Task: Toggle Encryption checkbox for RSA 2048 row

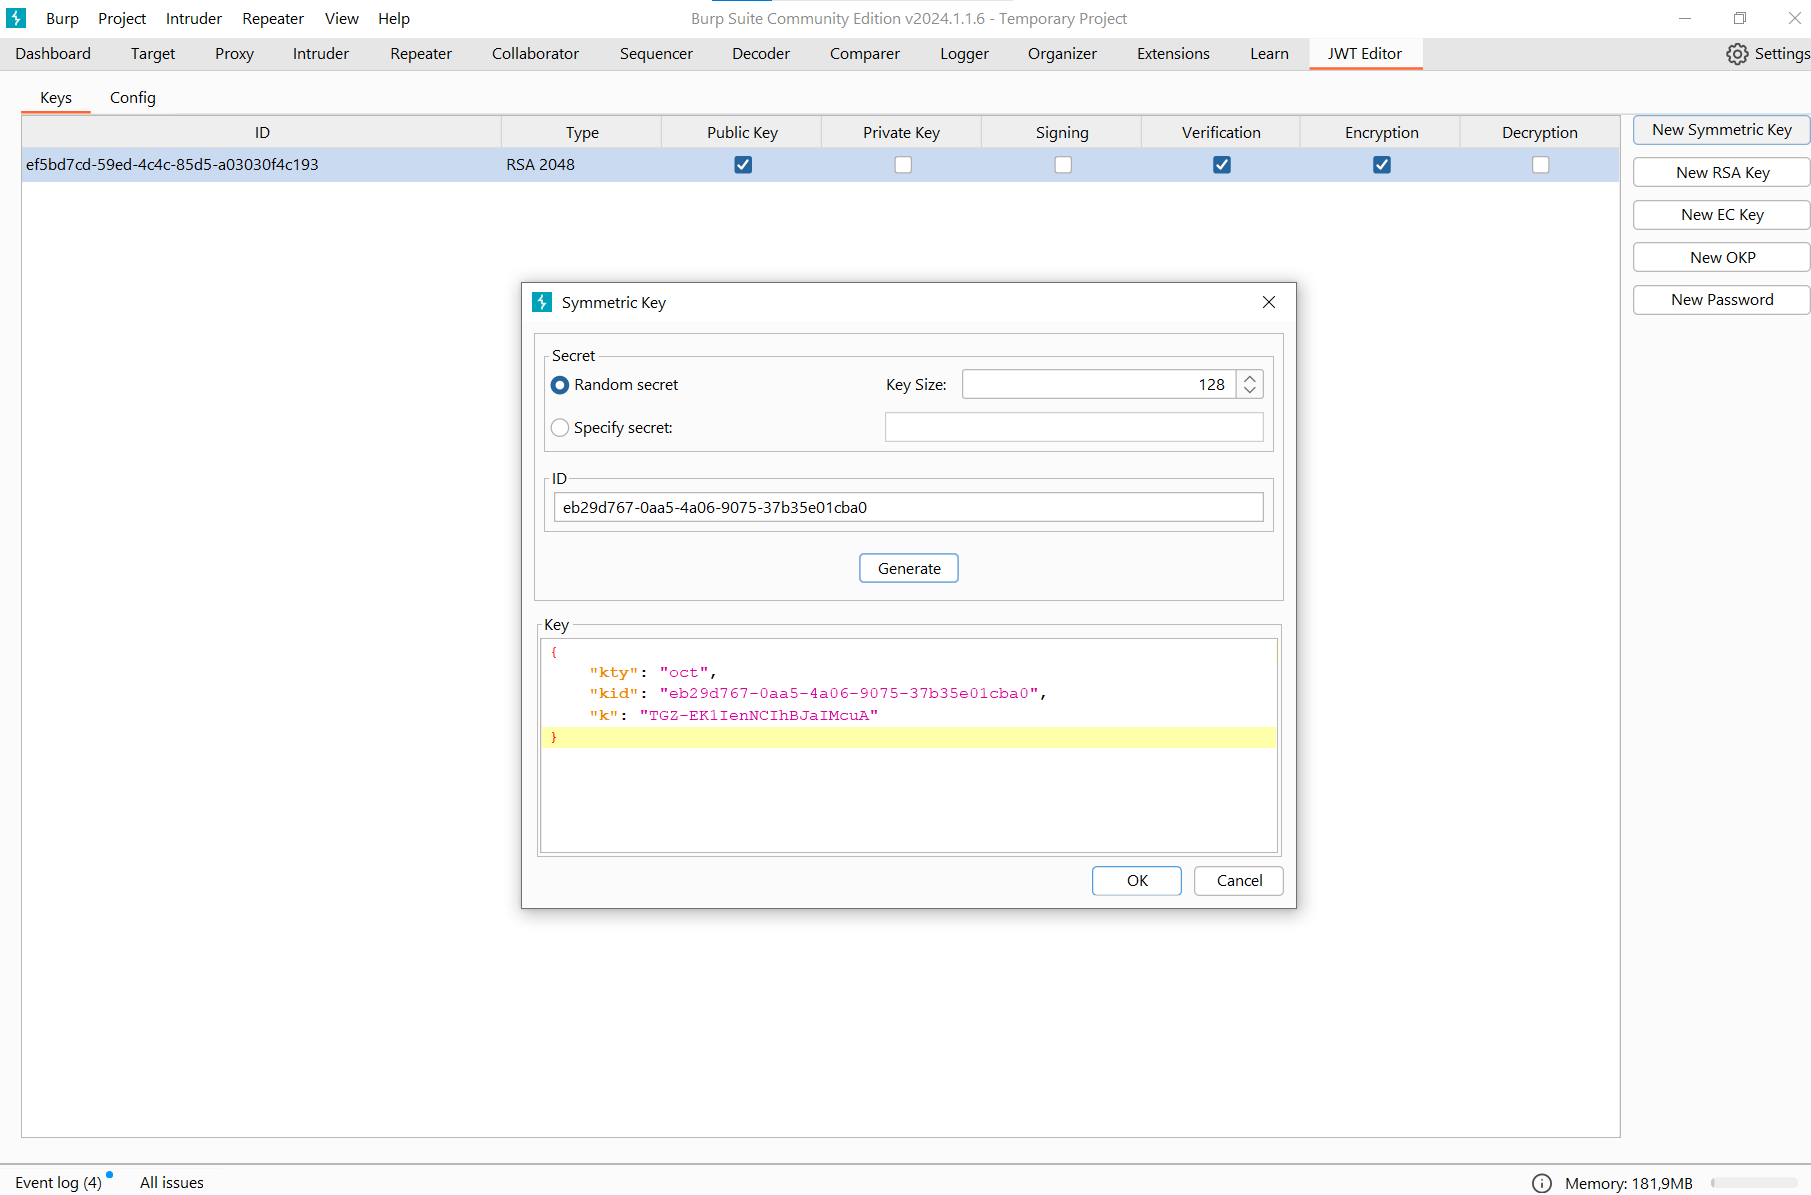Action: [x=1382, y=165]
